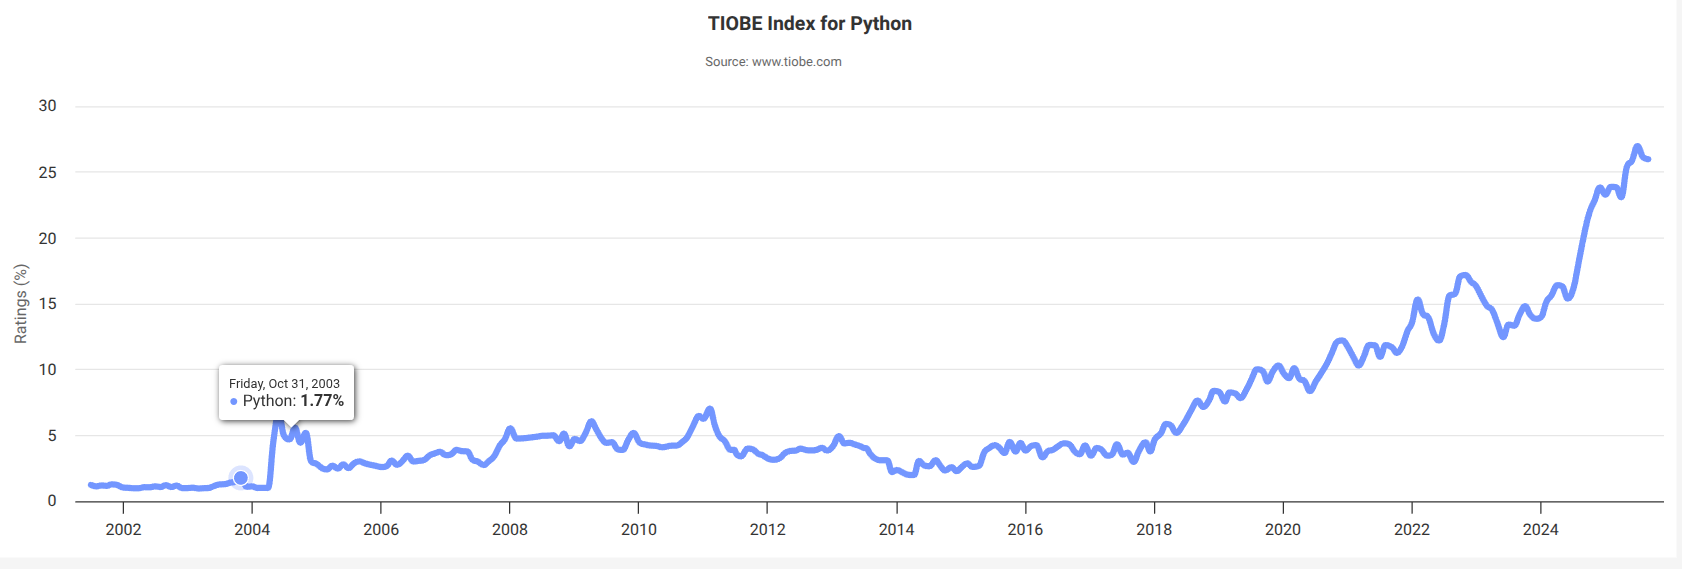The image size is (1682, 569).
Task: Click the 2004 x-axis label
Action: (x=252, y=530)
